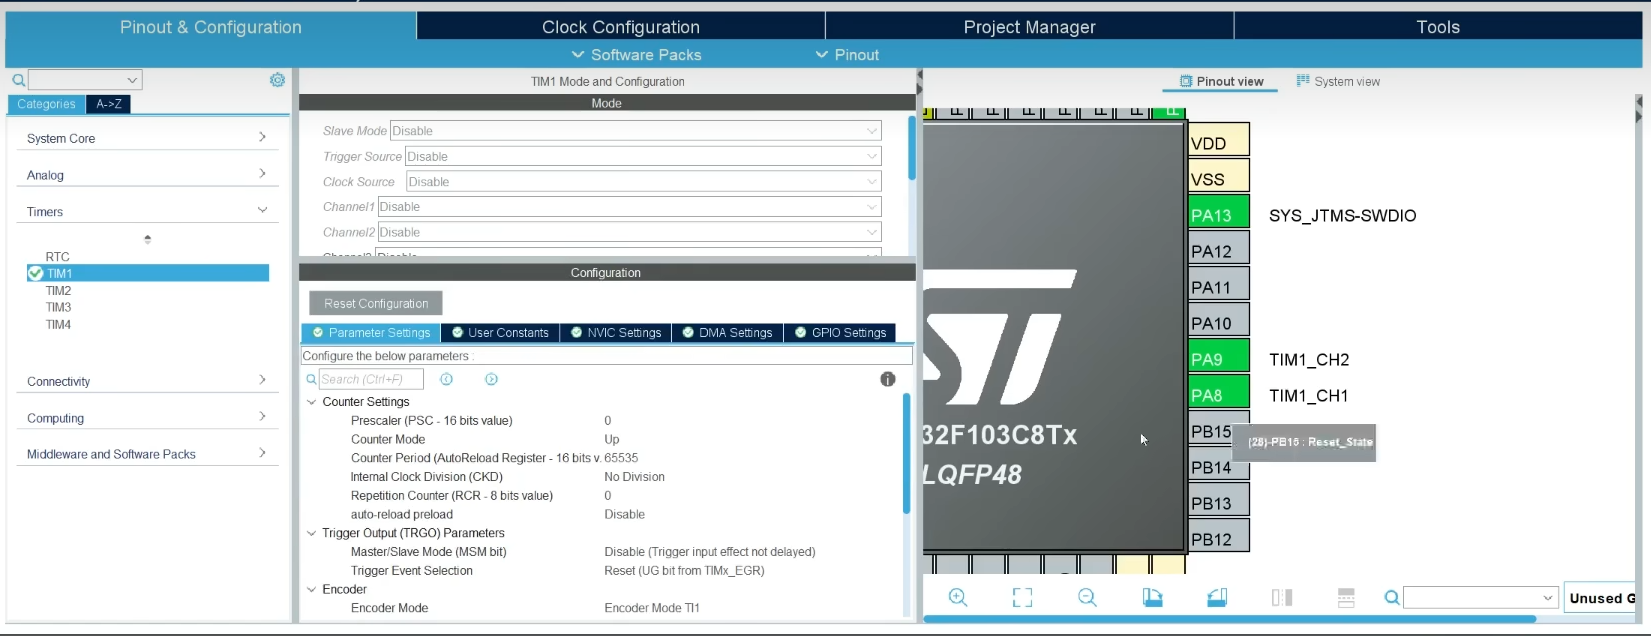Screen dimensions: 1651x636
Task: Open the categories settings gear icon
Action: (277, 80)
